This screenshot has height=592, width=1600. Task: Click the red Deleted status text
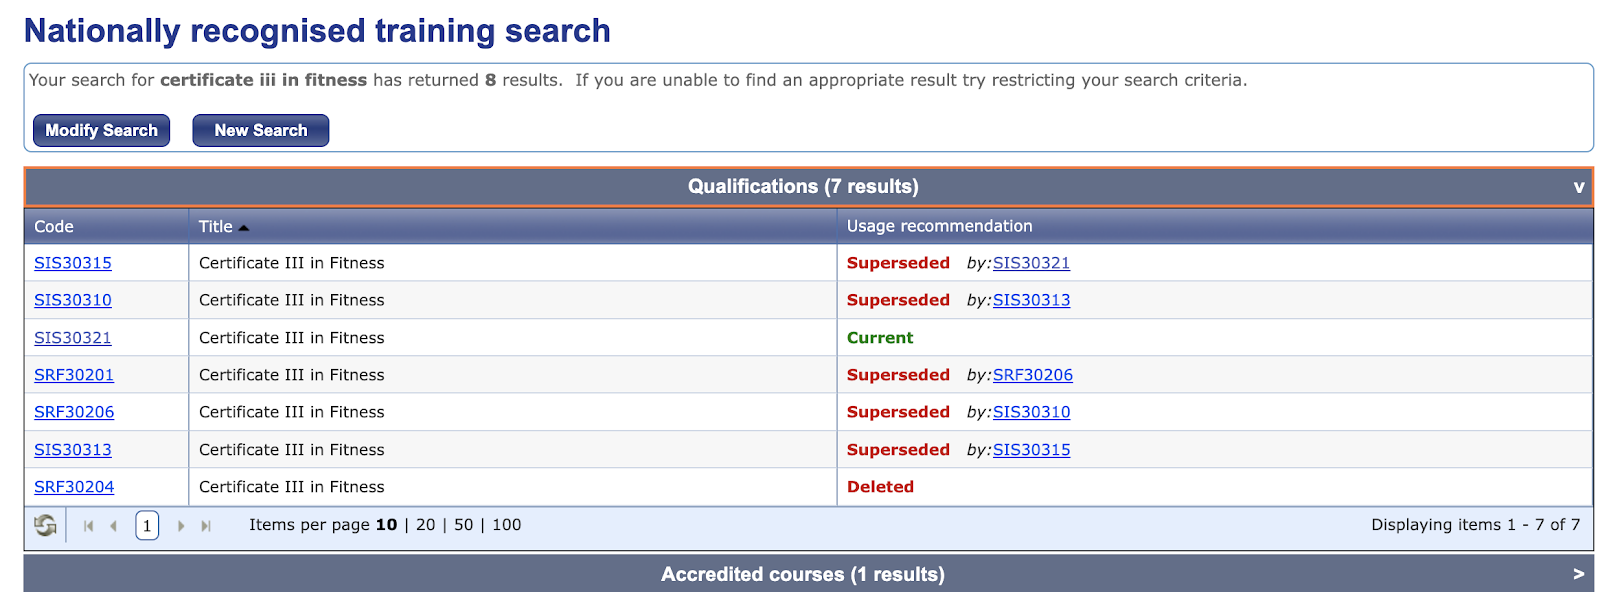[x=880, y=487]
